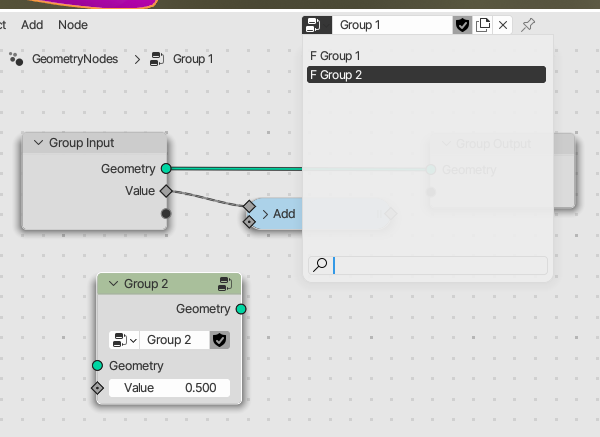Click Value input socket of Group 2

tap(98, 388)
